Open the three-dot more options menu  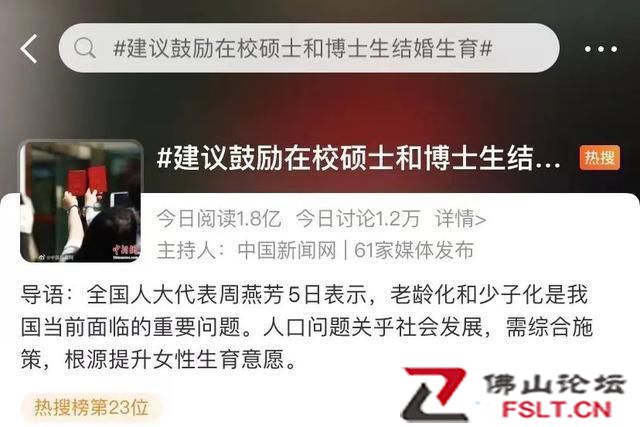coord(600,49)
